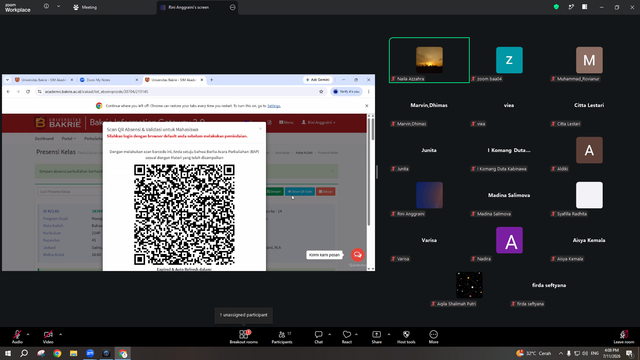Screen dimensions: 640x360
Task: Click the Leave room button
Action: [624, 337]
